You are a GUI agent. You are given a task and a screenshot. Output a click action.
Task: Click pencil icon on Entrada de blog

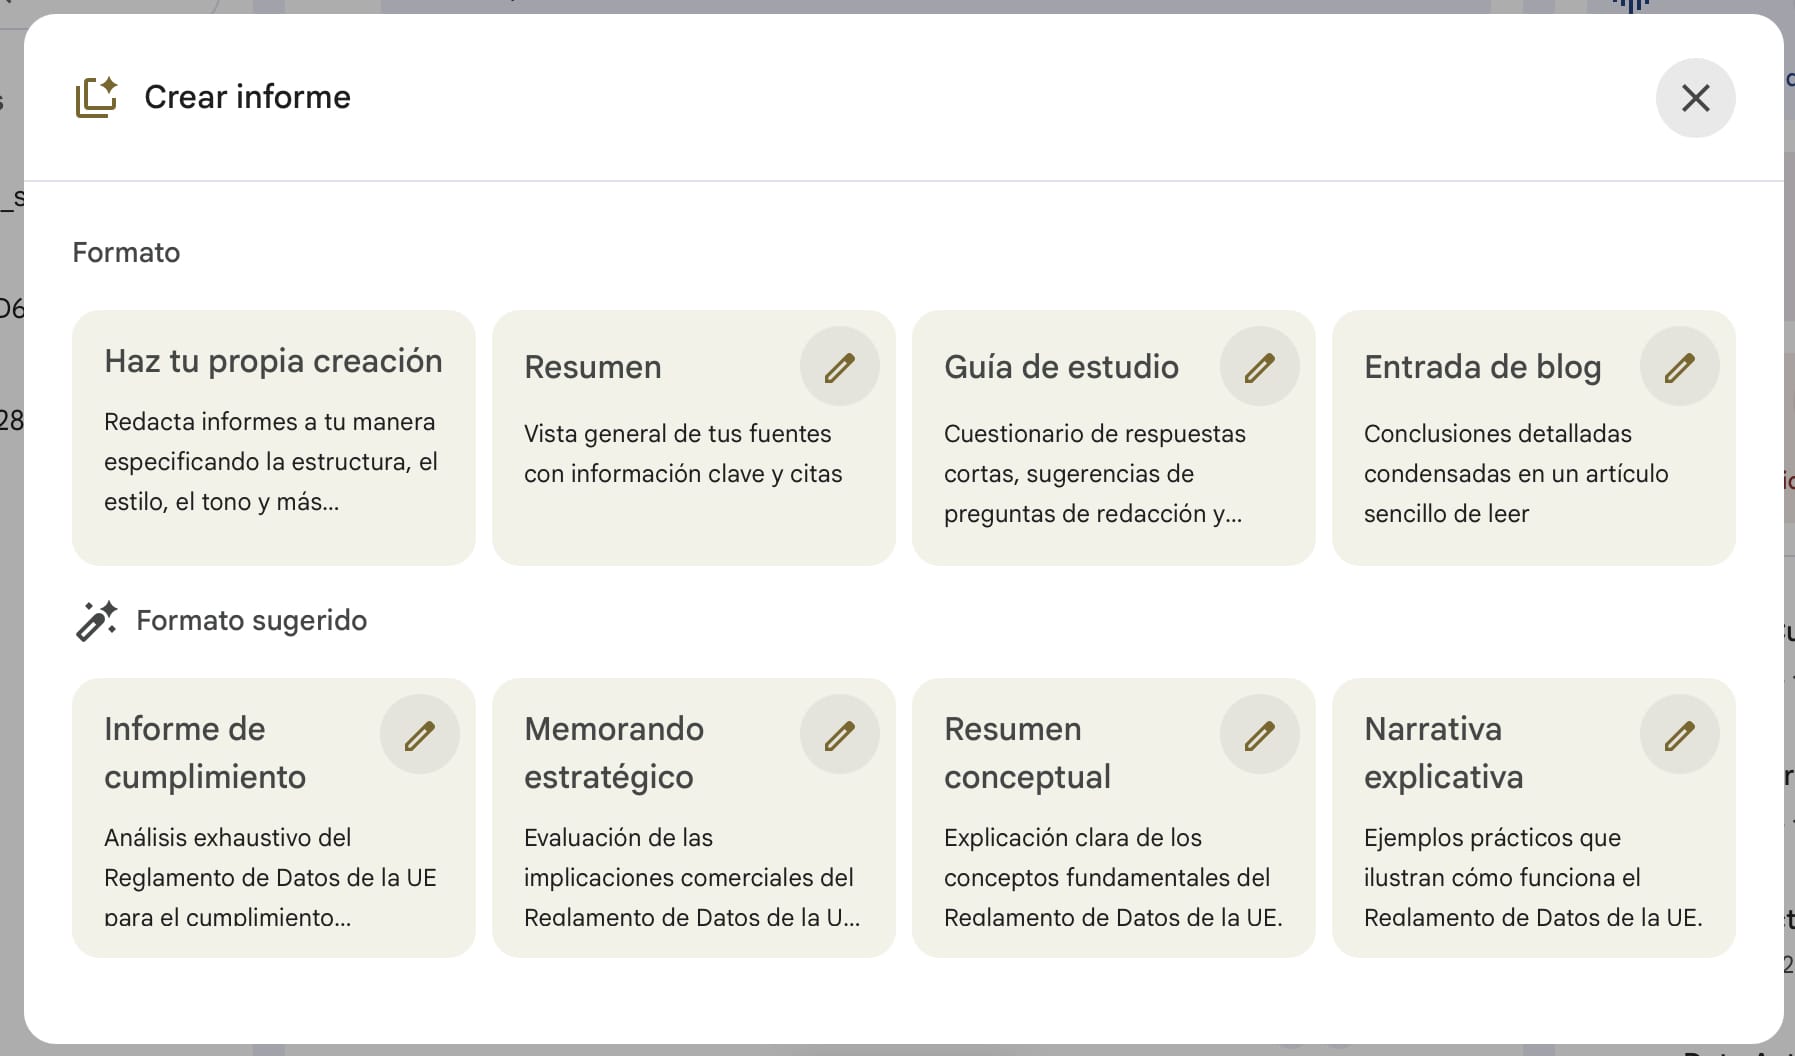click(x=1679, y=367)
